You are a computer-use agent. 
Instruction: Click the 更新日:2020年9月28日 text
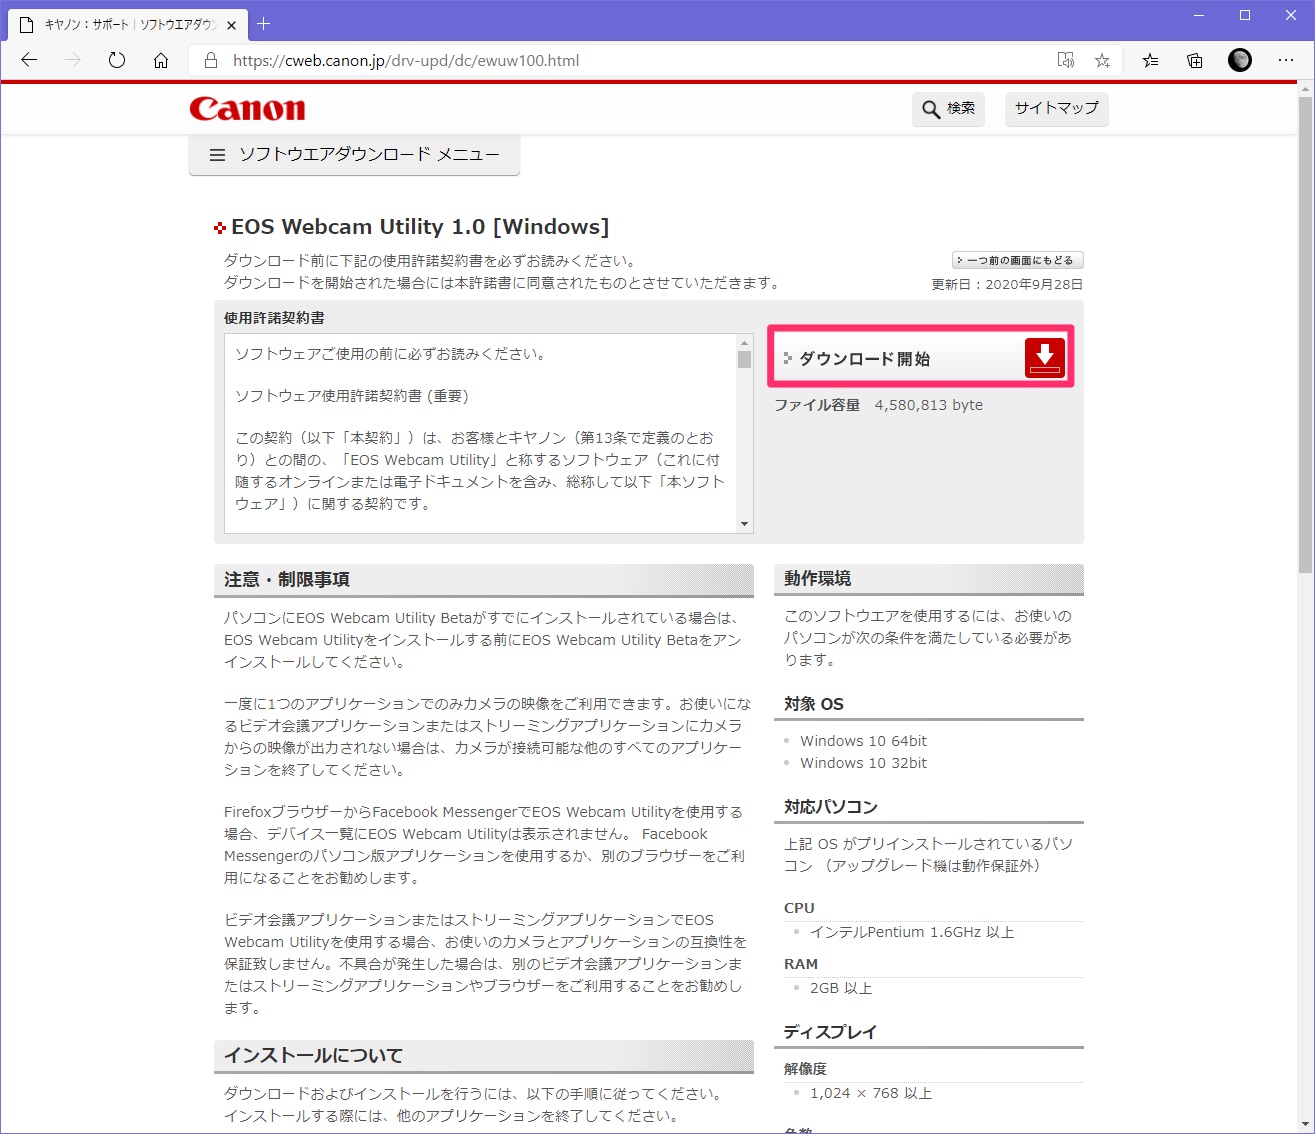pos(1007,284)
